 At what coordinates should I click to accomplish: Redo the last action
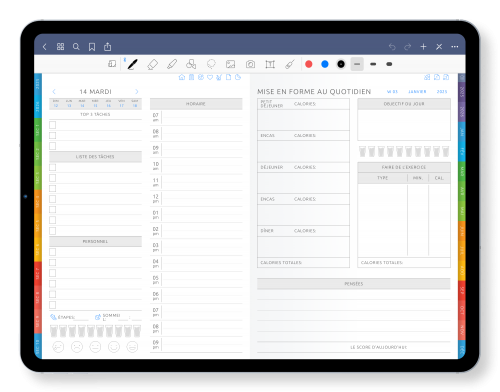pyautogui.click(x=407, y=47)
